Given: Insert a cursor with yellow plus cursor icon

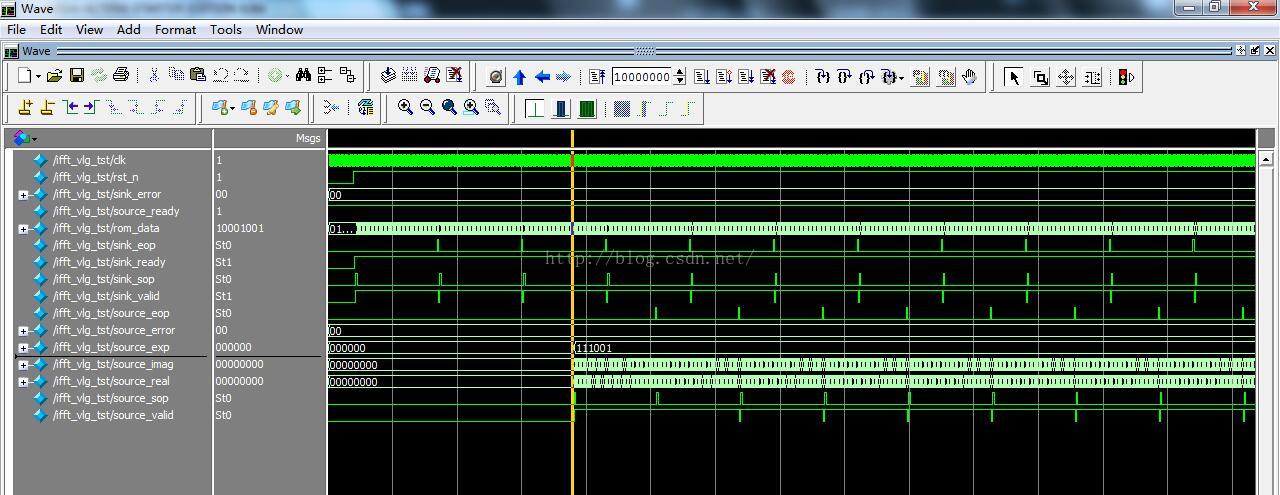Looking at the screenshot, I should (x=25, y=107).
